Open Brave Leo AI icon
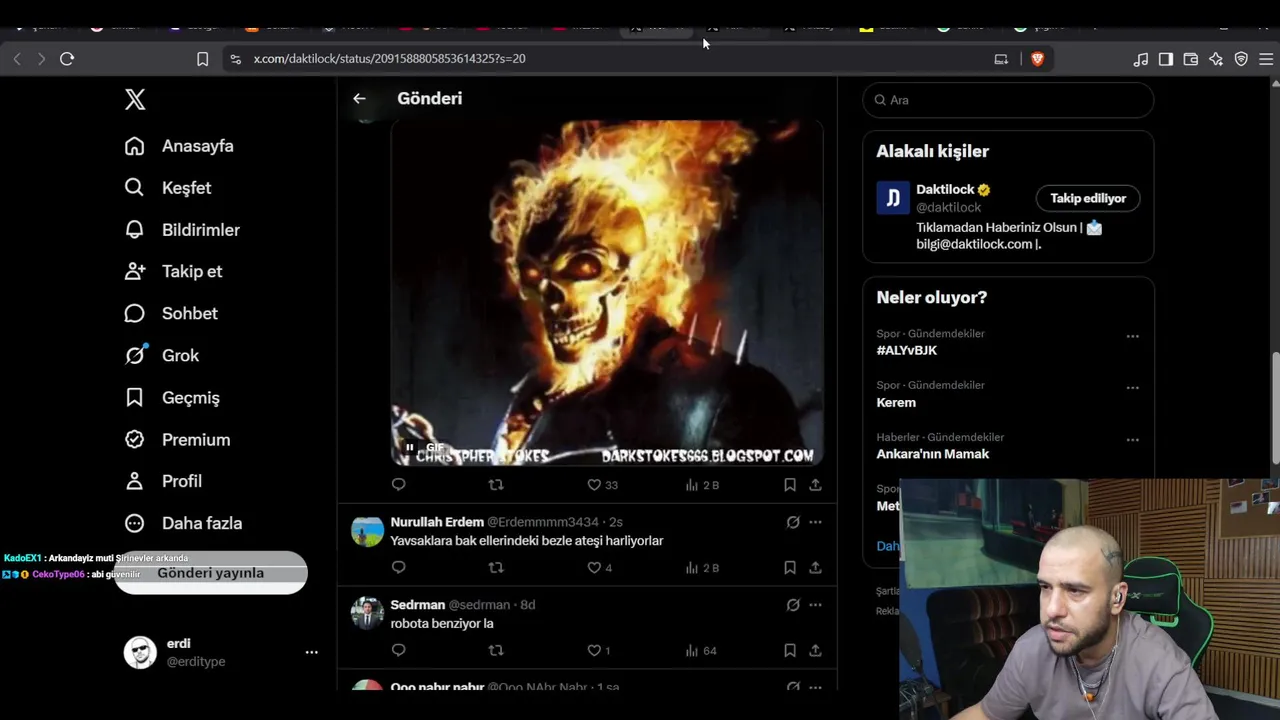The image size is (1280, 720). point(1216,59)
